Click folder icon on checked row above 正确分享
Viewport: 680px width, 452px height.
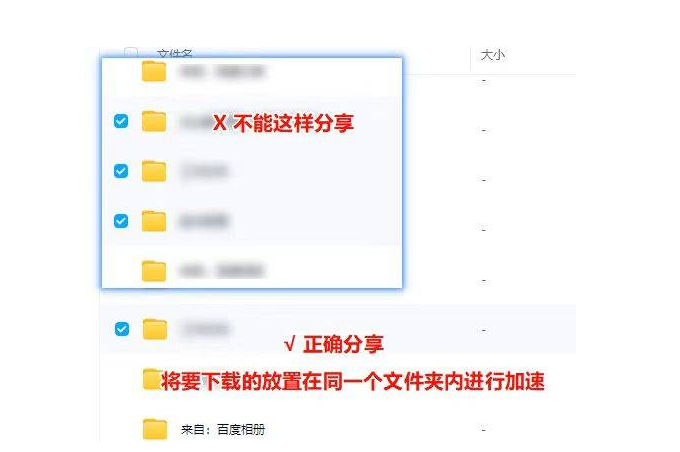pyautogui.click(x=155, y=329)
